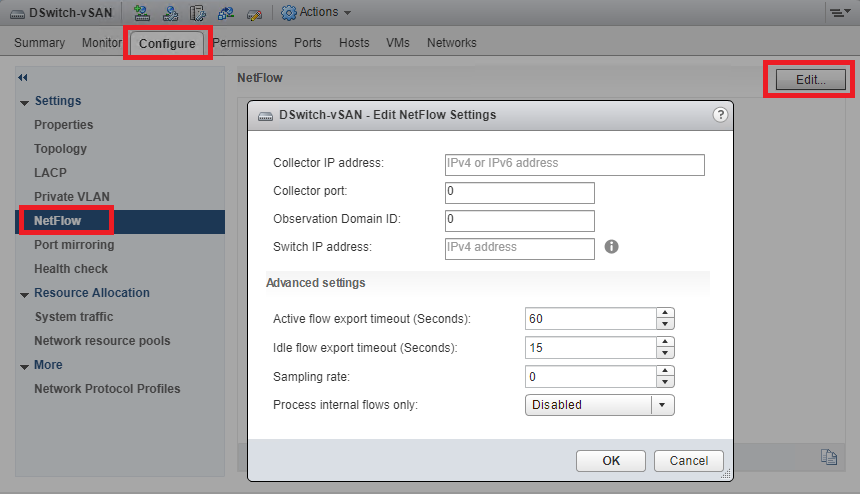Image resolution: width=860 pixels, height=494 pixels.
Task: Collapse the sidebar with the double-arrow icon
Action: [x=23, y=77]
